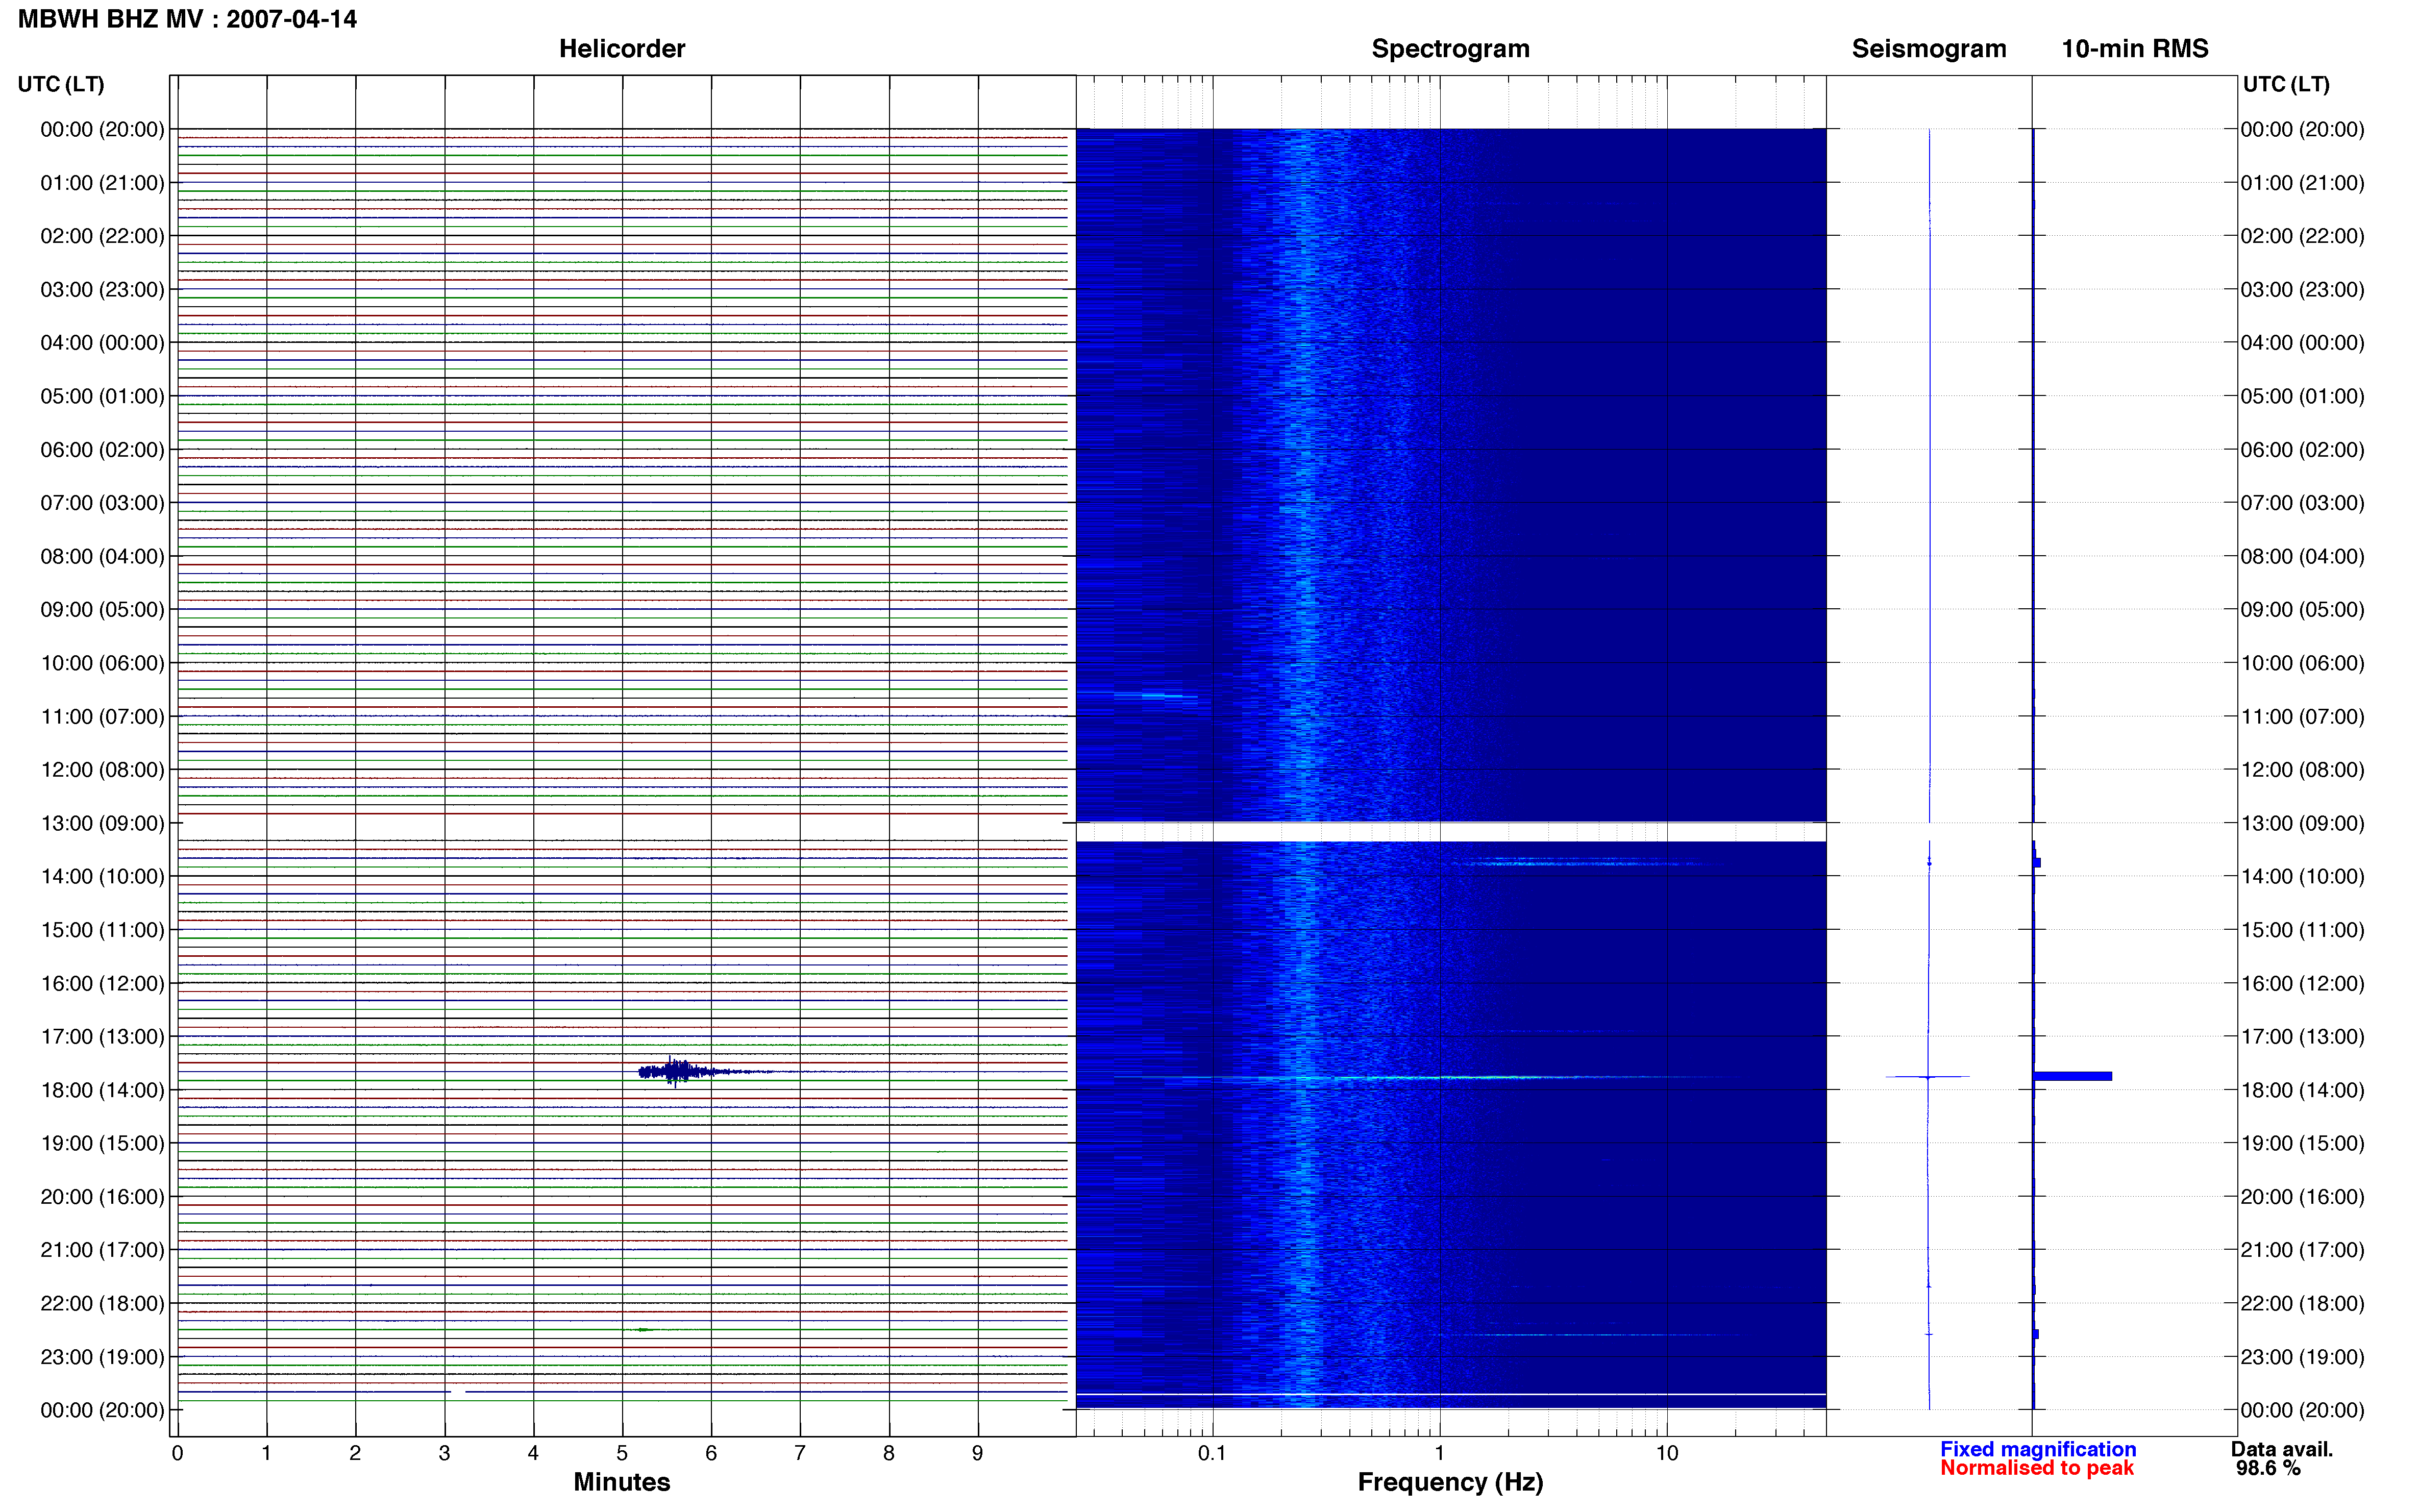2419x1512 pixels.
Task: Click the large RMS bar near 18:00
Action: click(x=2072, y=1076)
